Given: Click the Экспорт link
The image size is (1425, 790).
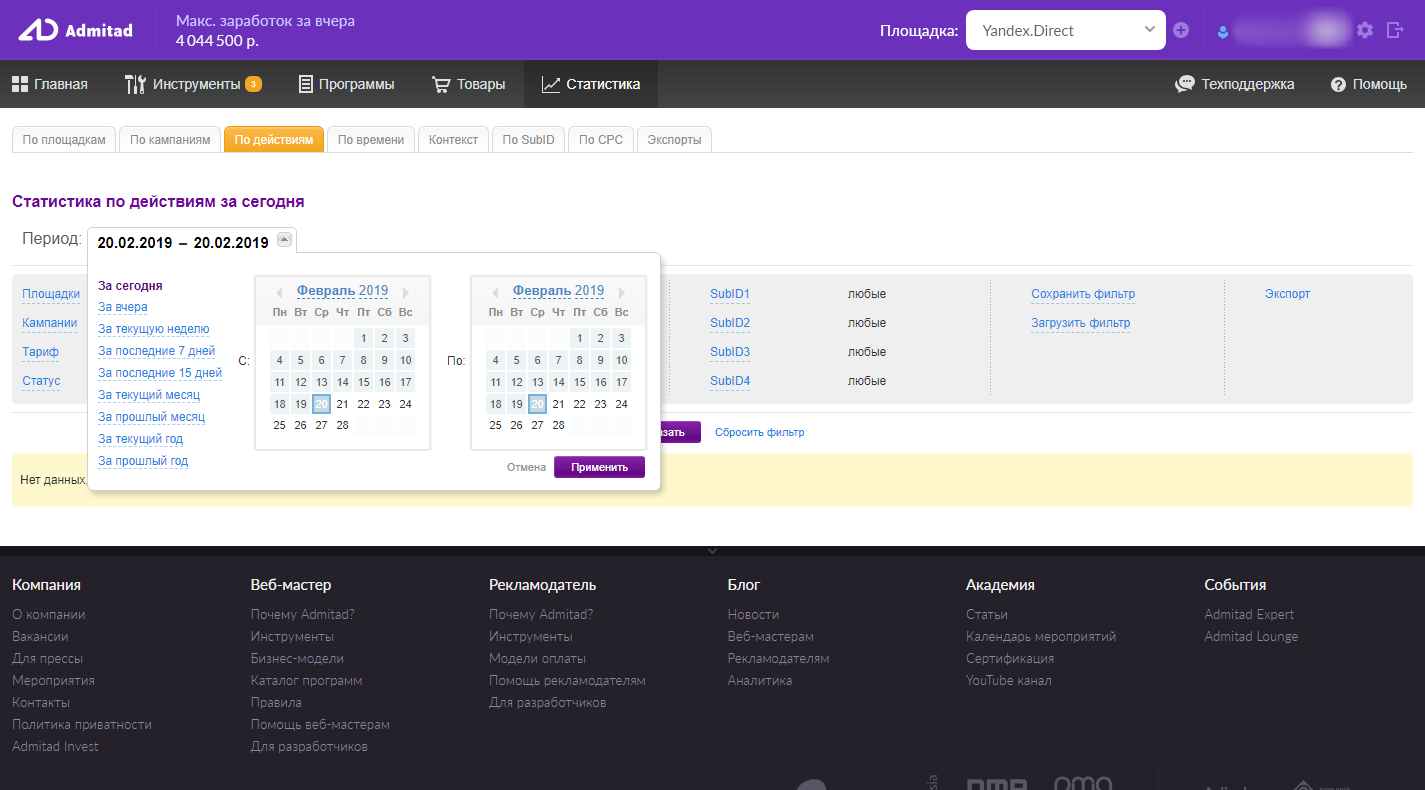Looking at the screenshot, I should (x=1287, y=294).
